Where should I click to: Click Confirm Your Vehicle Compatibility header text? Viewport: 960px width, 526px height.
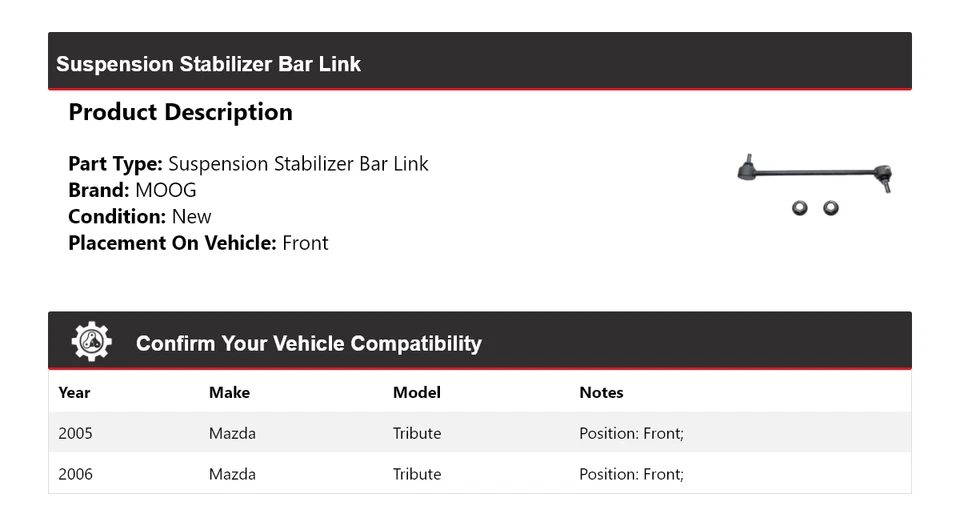(x=308, y=343)
